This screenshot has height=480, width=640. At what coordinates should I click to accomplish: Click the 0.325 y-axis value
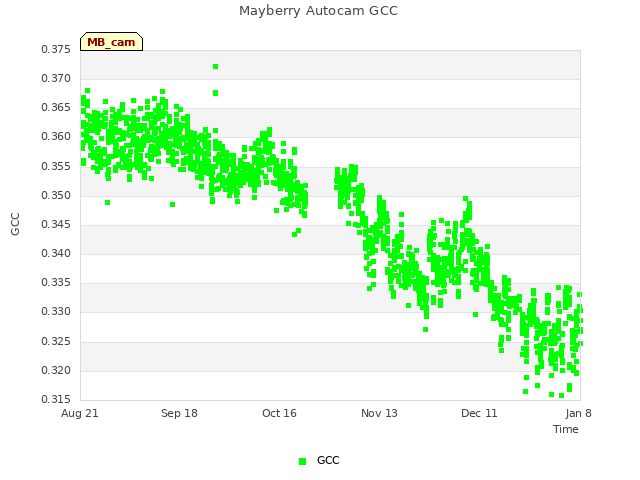click(56, 341)
